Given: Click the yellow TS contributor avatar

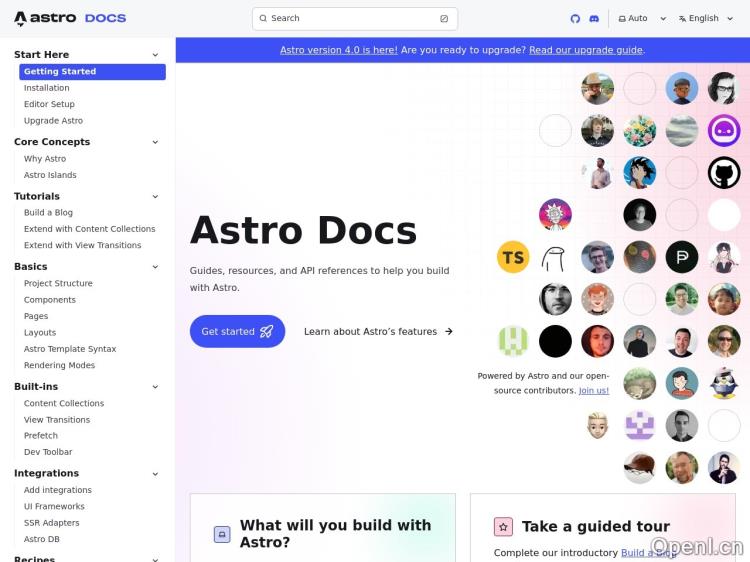Looking at the screenshot, I should pyautogui.click(x=513, y=257).
